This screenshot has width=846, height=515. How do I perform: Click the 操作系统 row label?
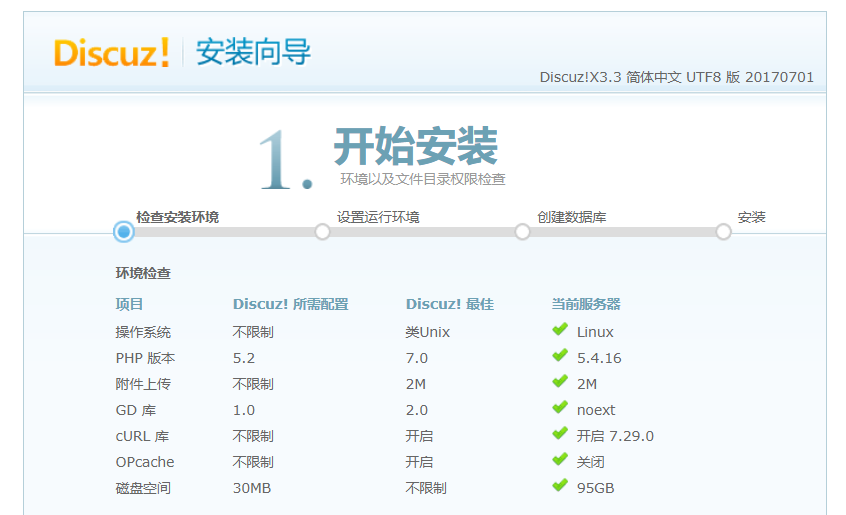pyautogui.click(x=143, y=332)
